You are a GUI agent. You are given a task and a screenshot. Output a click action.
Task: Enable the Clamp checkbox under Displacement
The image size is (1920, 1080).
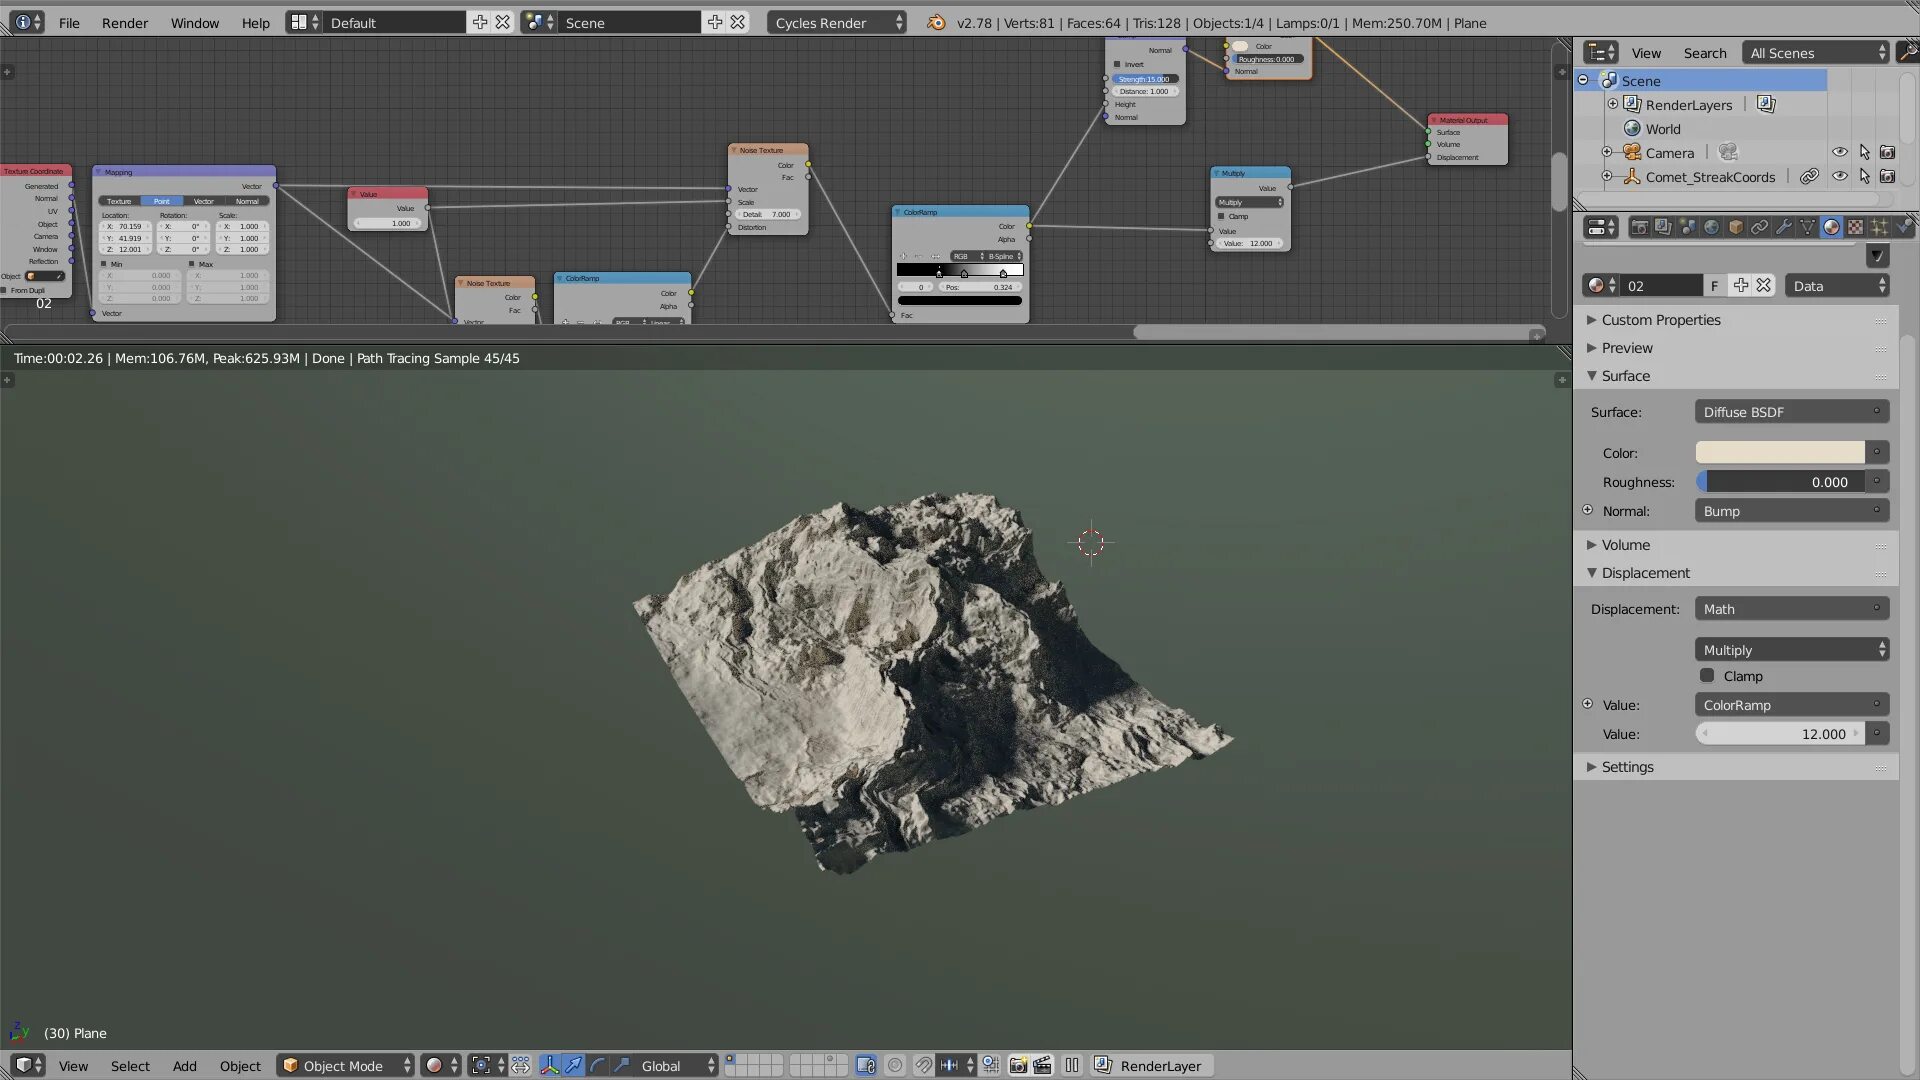1707,676
